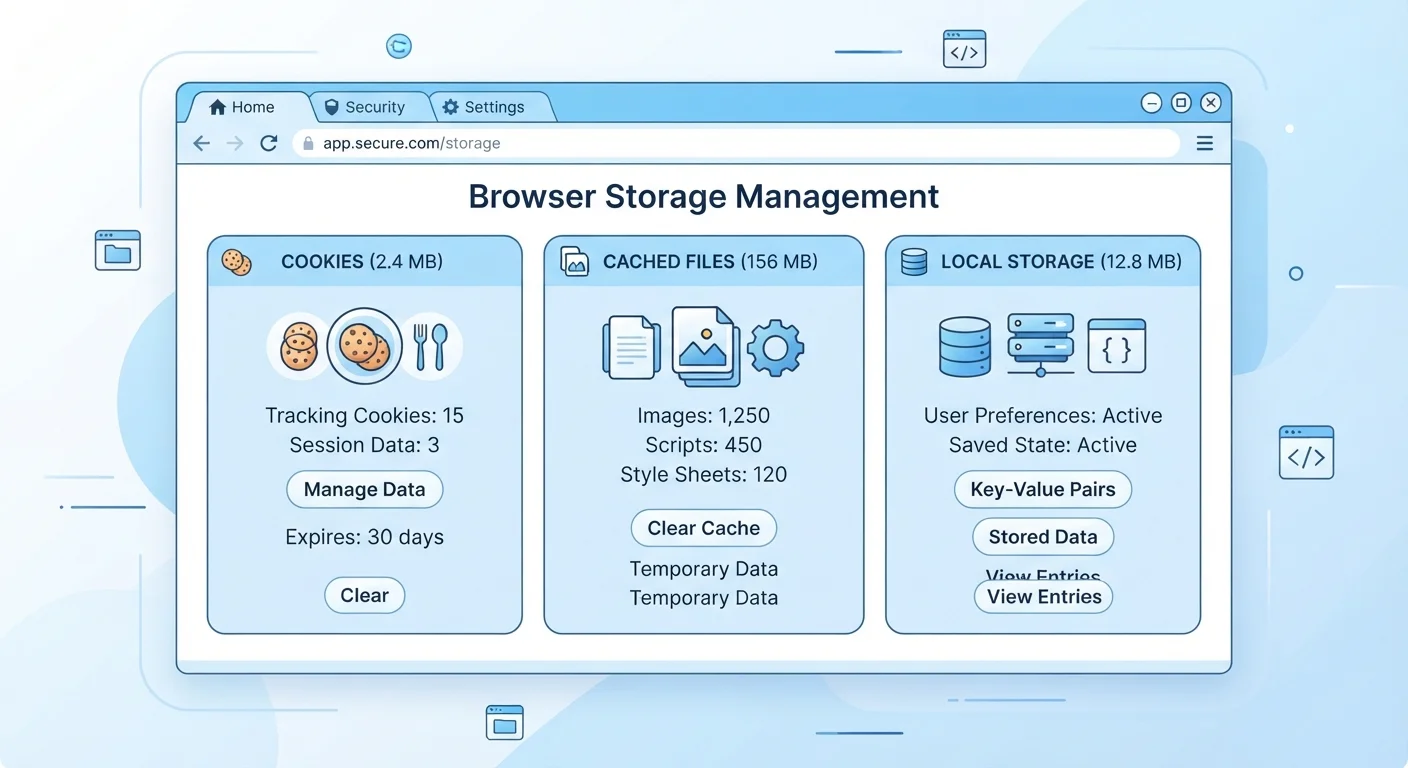The image size is (1408, 768).
Task: Go back with the left arrow
Action: [201, 144]
